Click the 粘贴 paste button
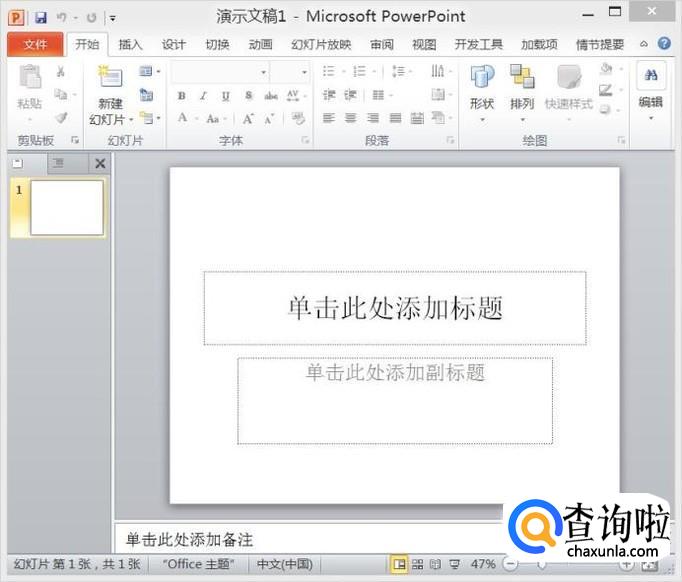The image size is (682, 582). tap(30, 91)
